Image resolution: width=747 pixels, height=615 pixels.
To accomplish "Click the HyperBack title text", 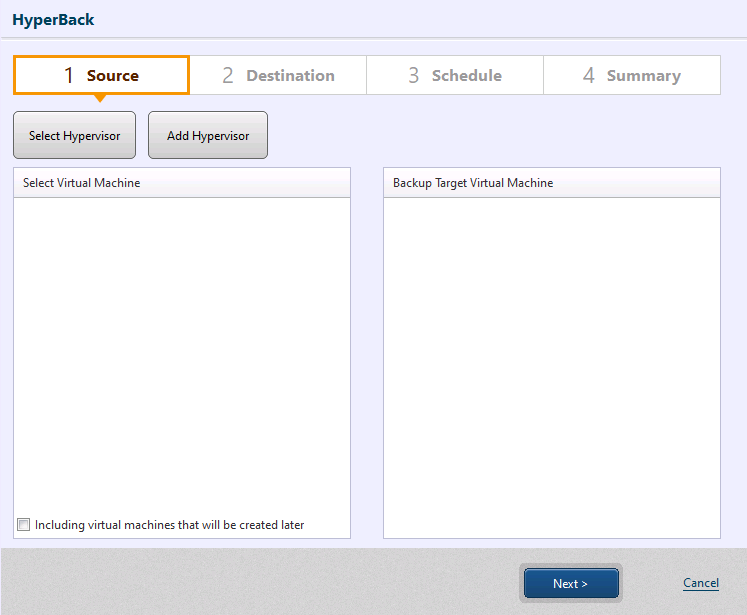I will 54,19.
